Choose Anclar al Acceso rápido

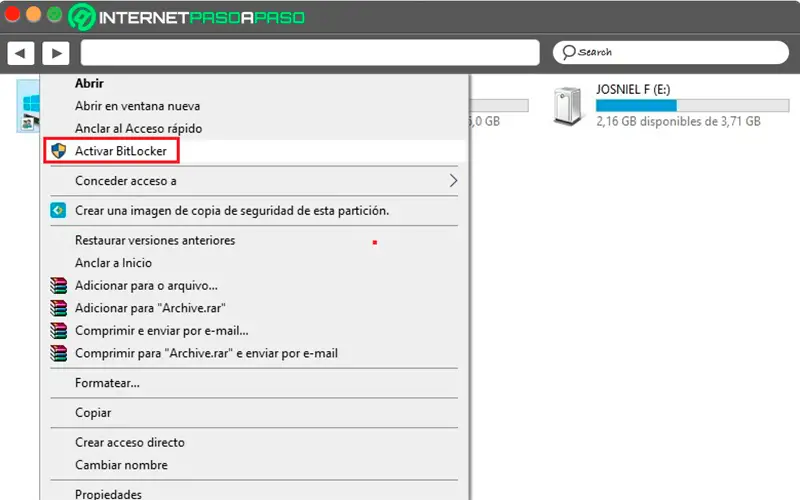click(138, 128)
